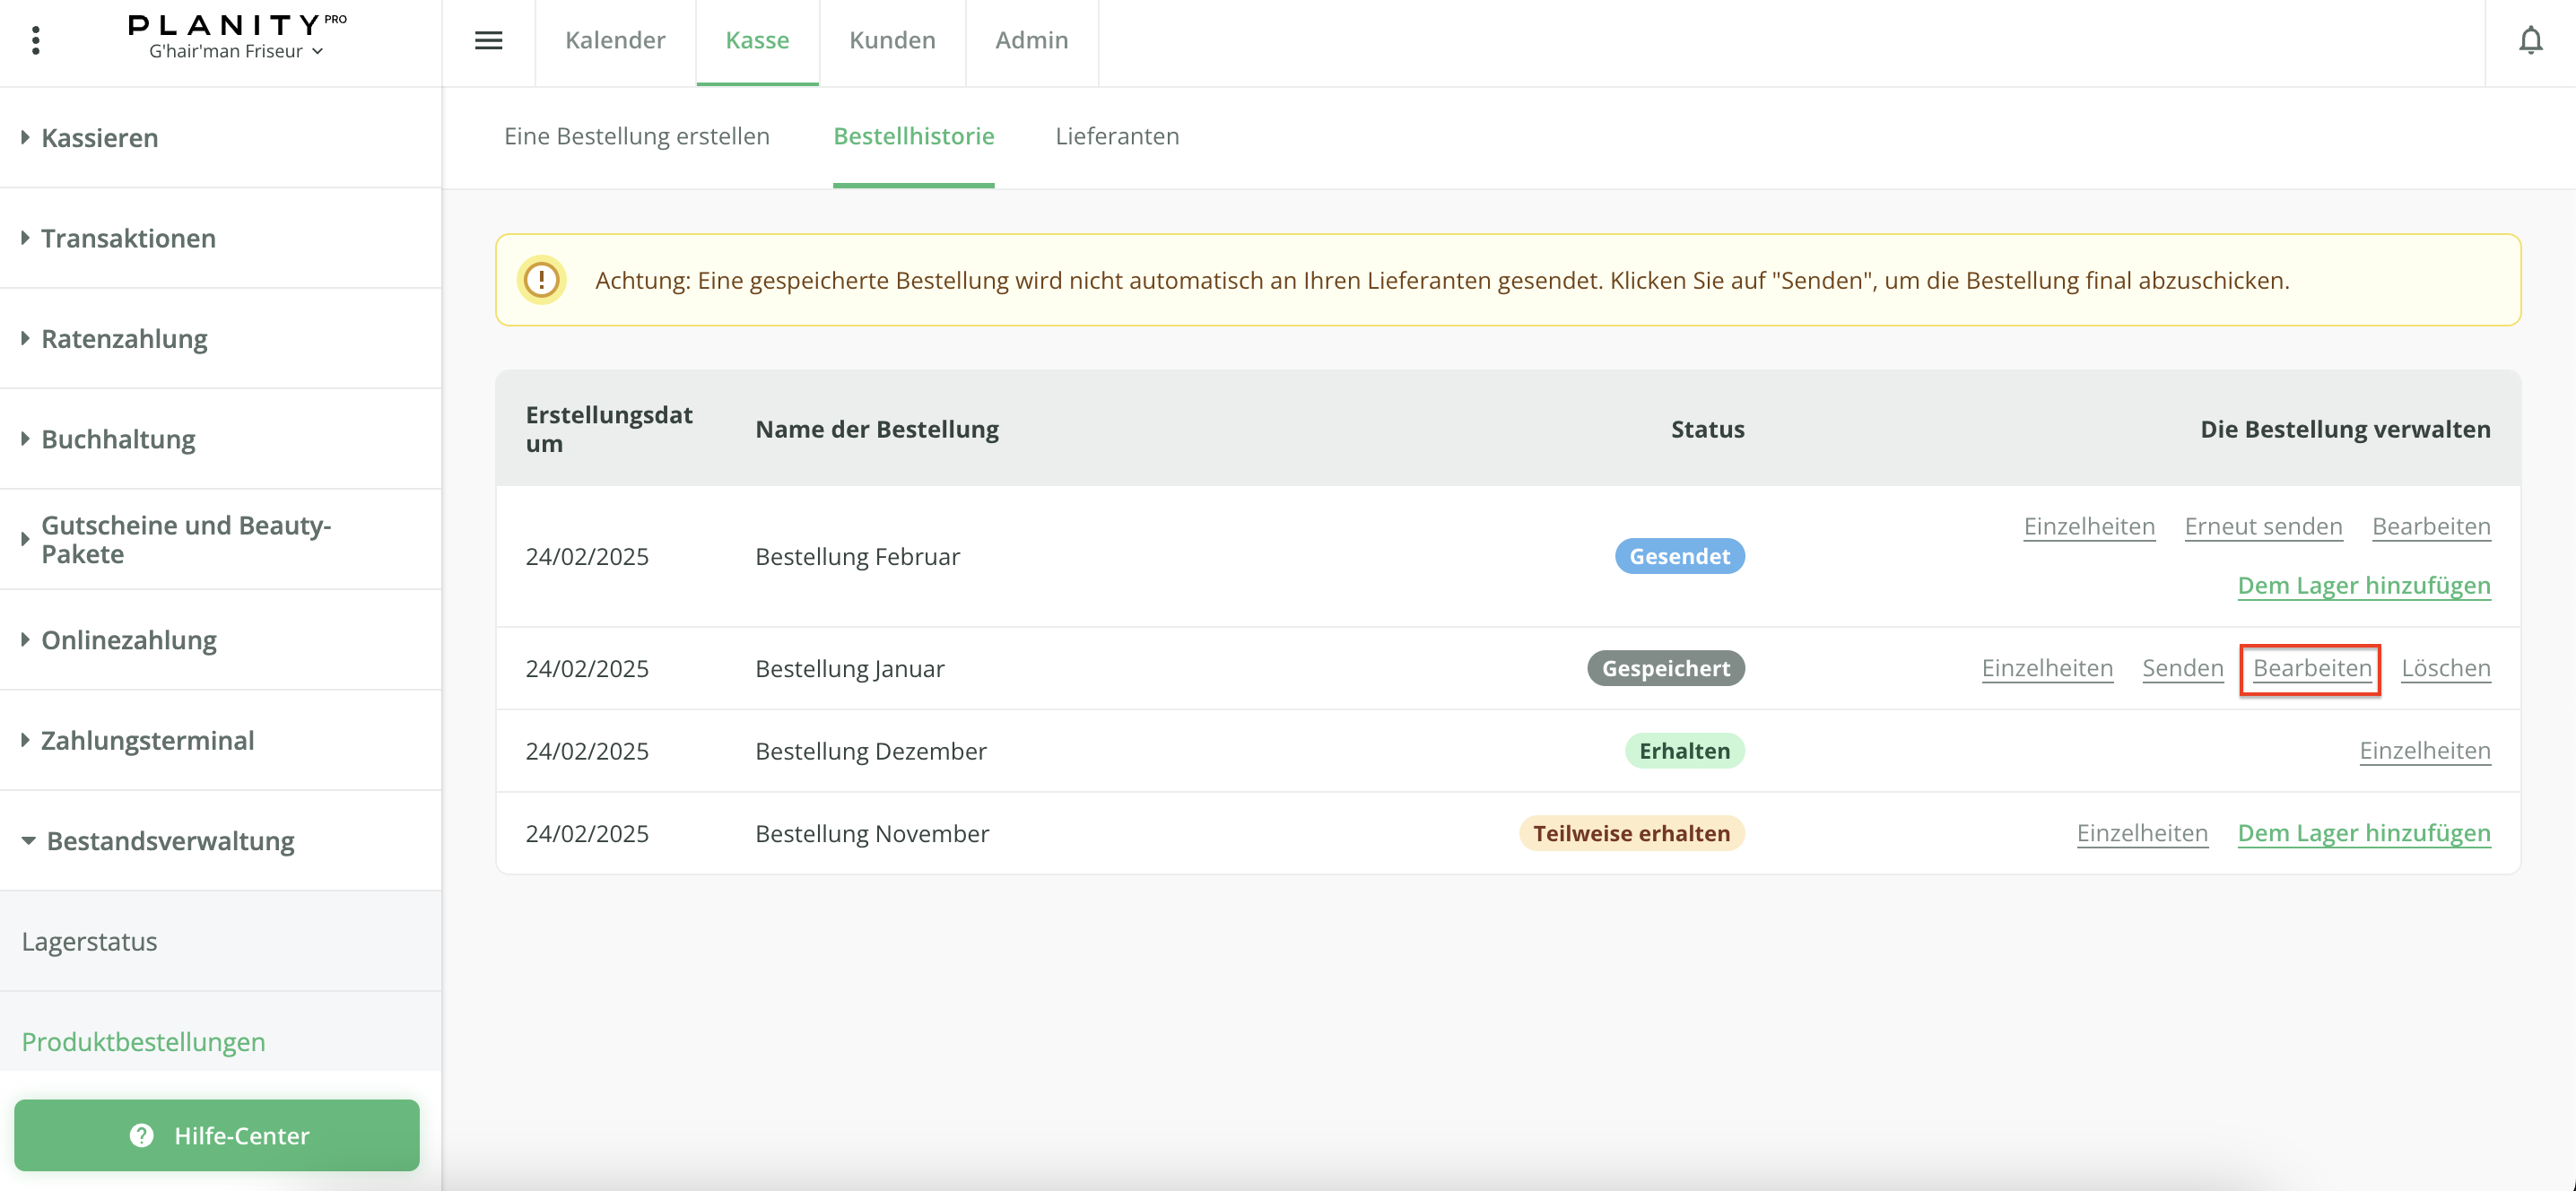Open the notifications bell icon
Viewport: 2576px width, 1191px height.
pyautogui.click(x=2530, y=41)
